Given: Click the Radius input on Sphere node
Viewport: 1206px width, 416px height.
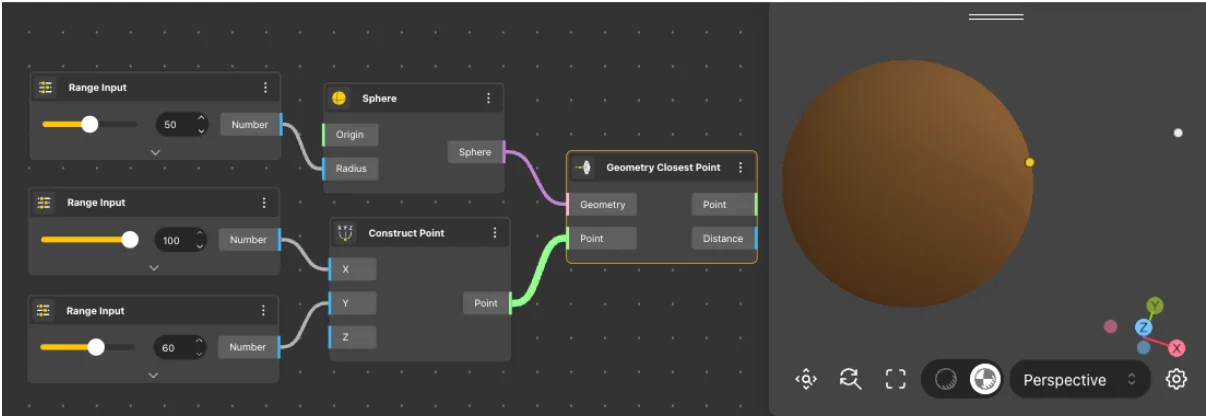Looking at the screenshot, I should [x=351, y=168].
